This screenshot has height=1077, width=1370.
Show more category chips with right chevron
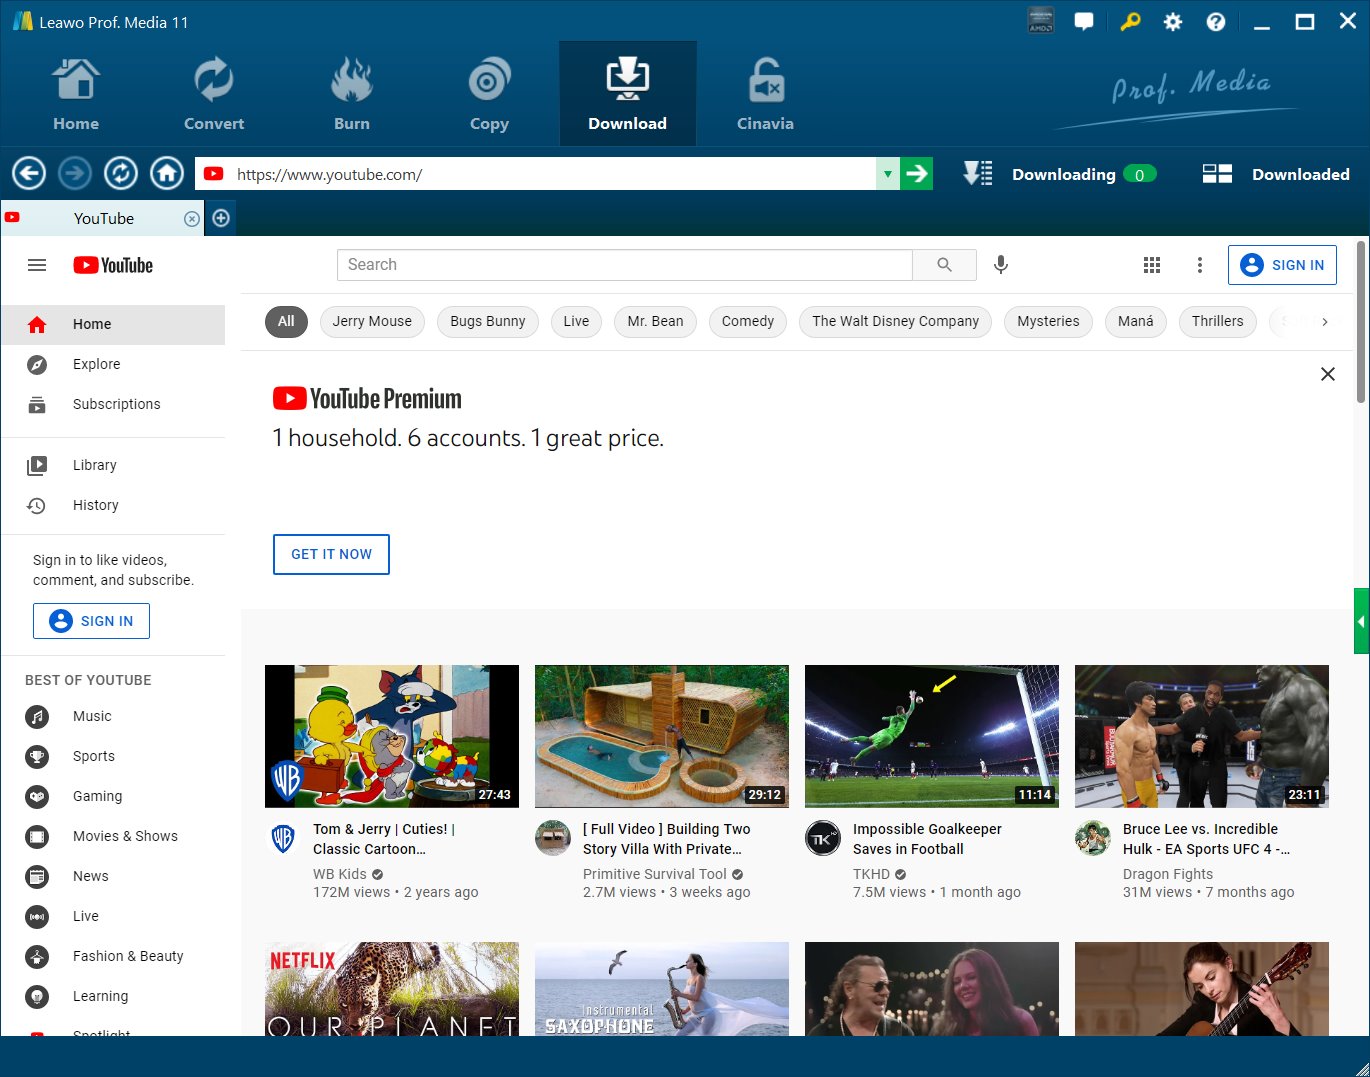click(x=1325, y=322)
